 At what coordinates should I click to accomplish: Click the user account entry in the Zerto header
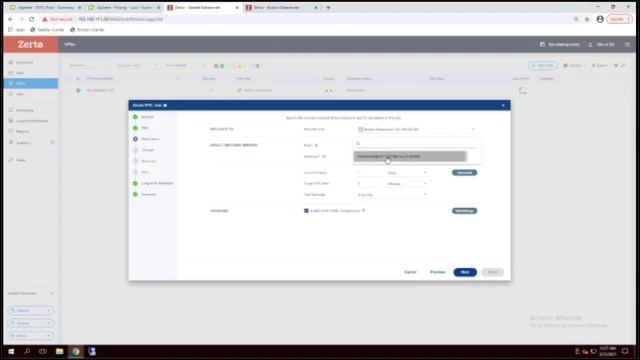pyautogui.click(x=601, y=44)
